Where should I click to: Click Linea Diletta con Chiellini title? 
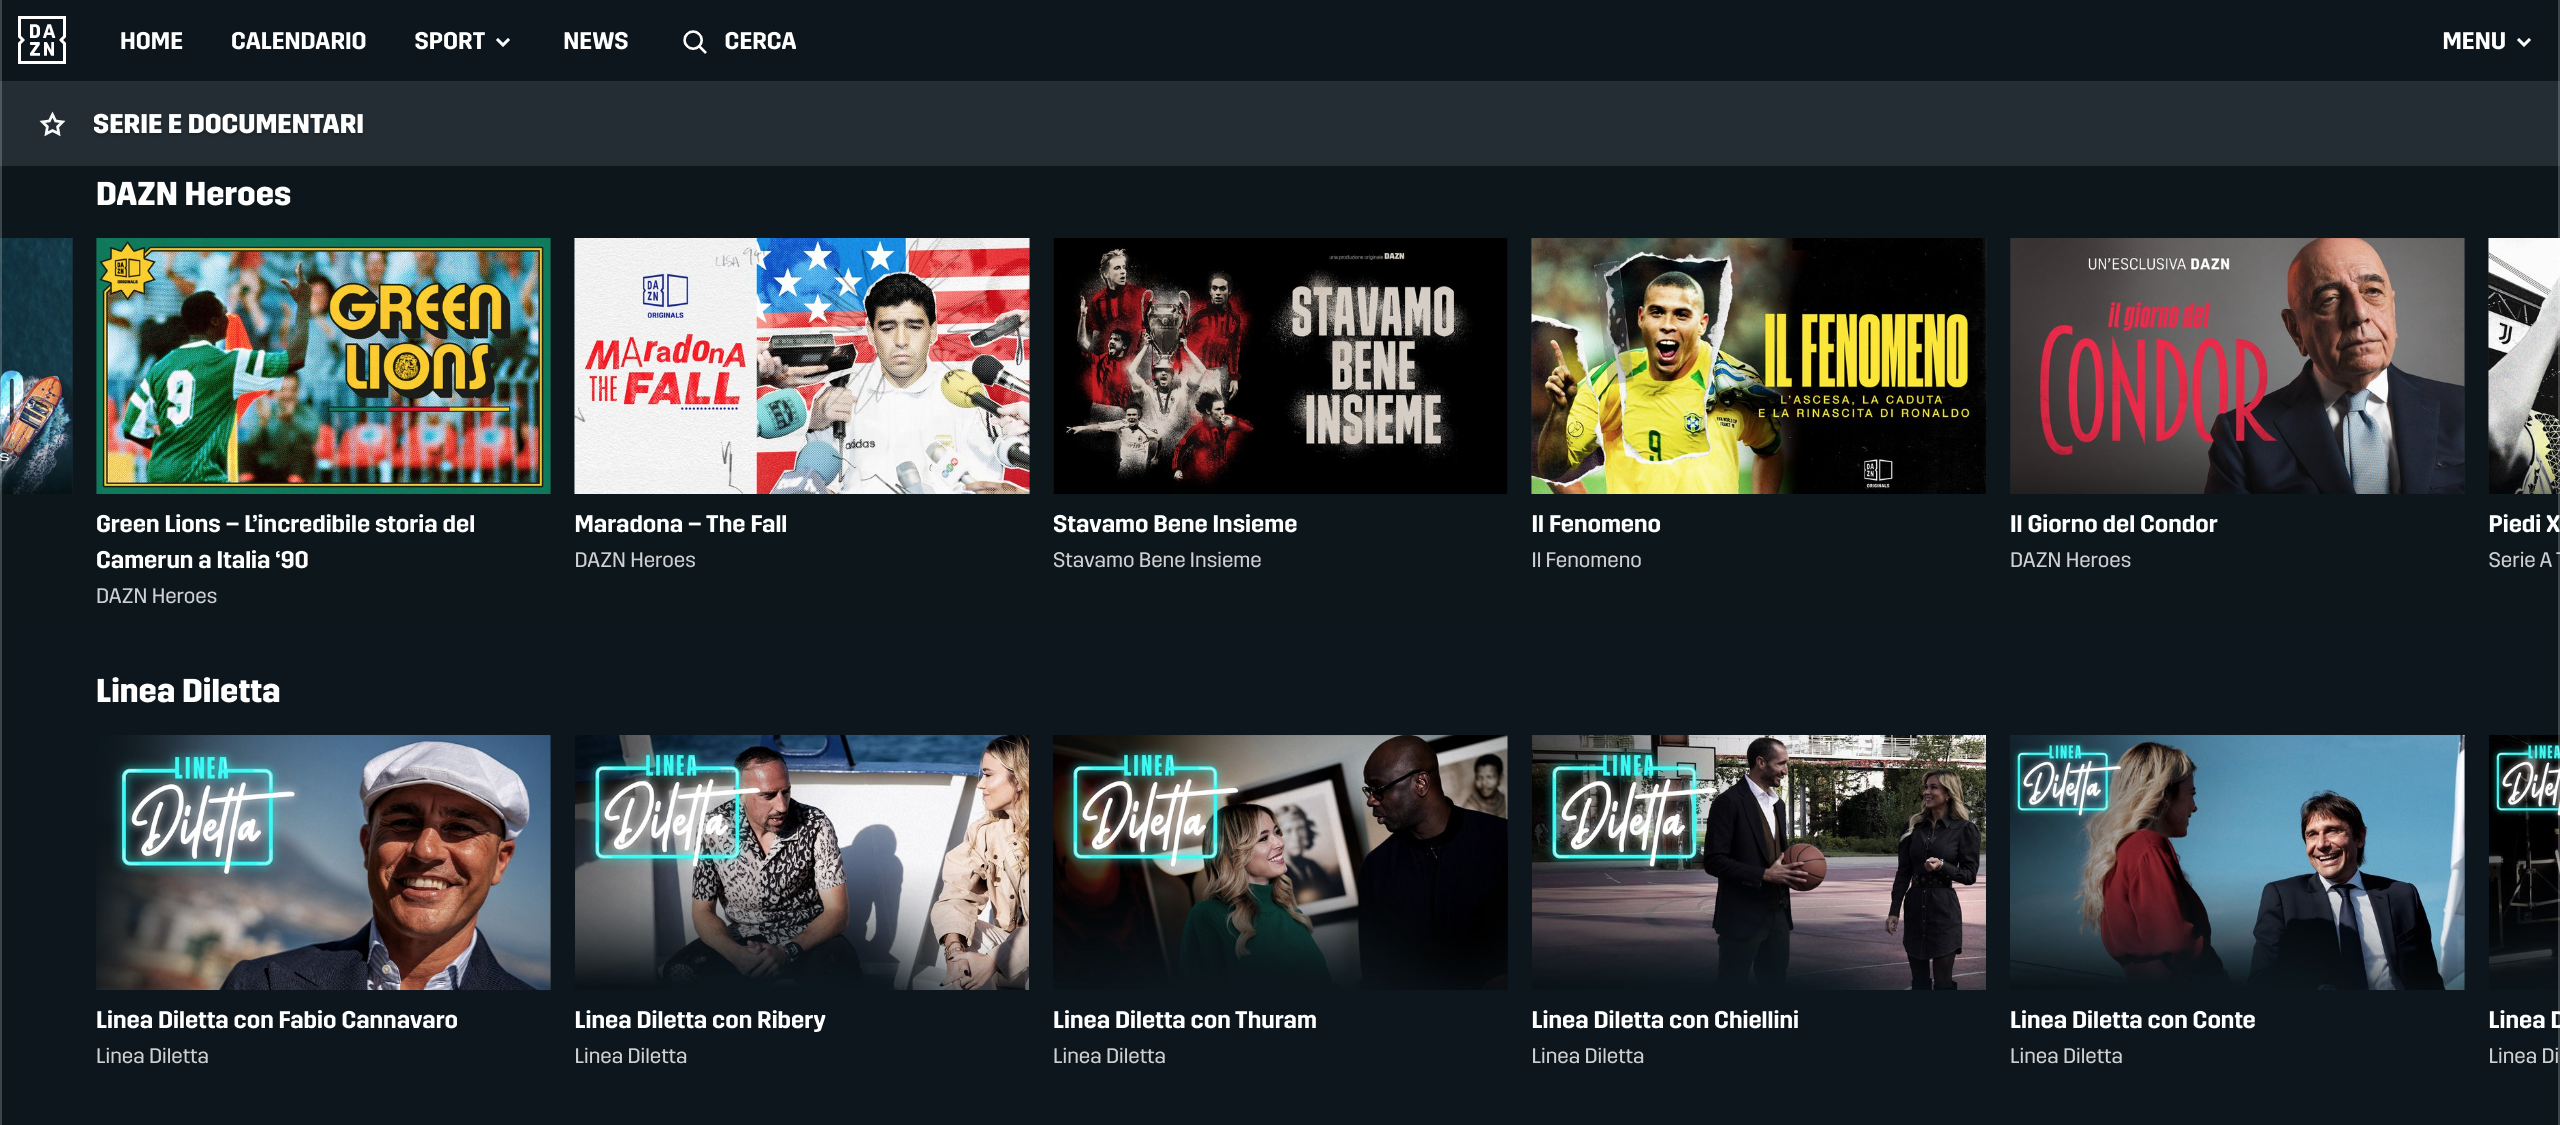click(x=1664, y=1020)
